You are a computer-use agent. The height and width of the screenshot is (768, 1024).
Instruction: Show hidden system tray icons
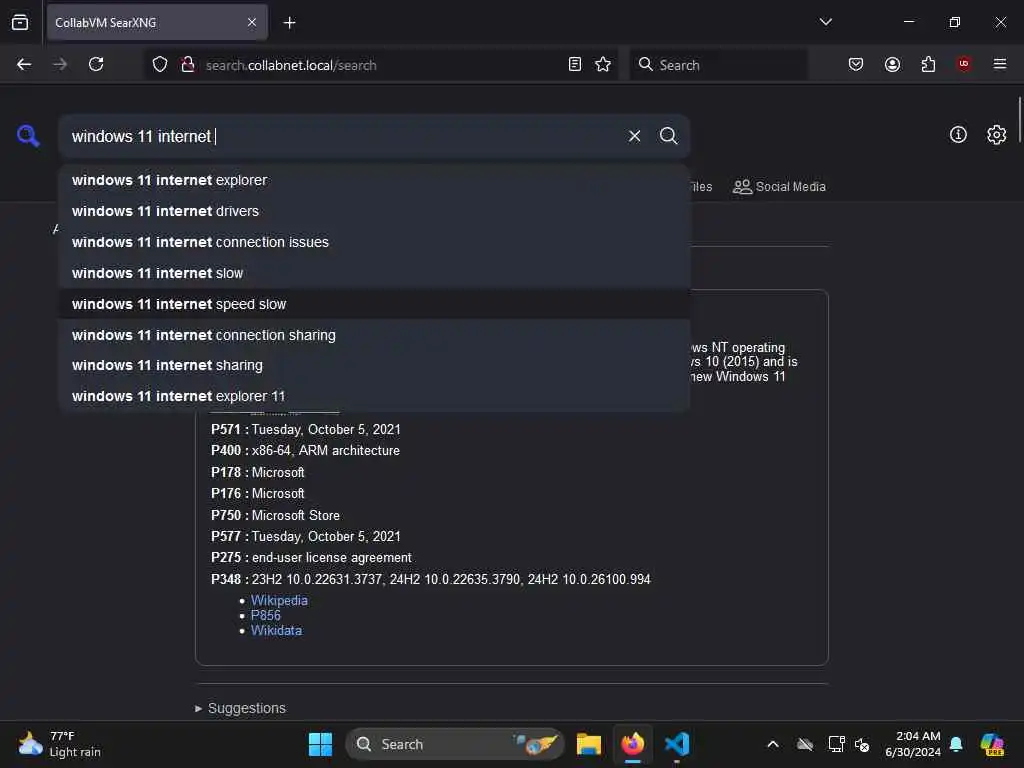[x=773, y=744]
